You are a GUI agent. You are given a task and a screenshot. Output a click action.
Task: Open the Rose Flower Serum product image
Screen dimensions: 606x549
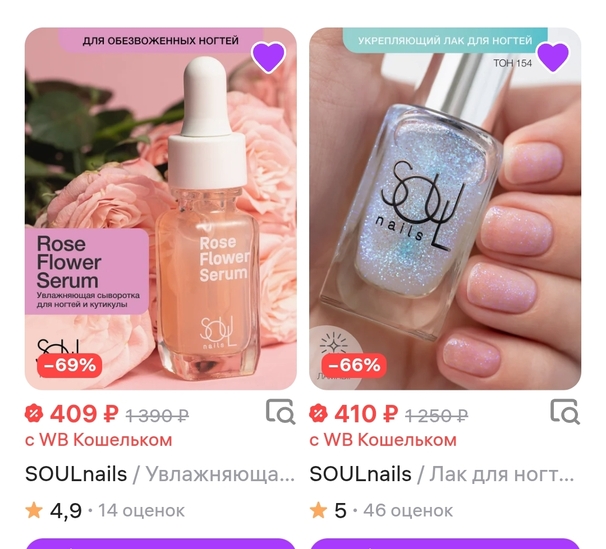[x=161, y=209]
